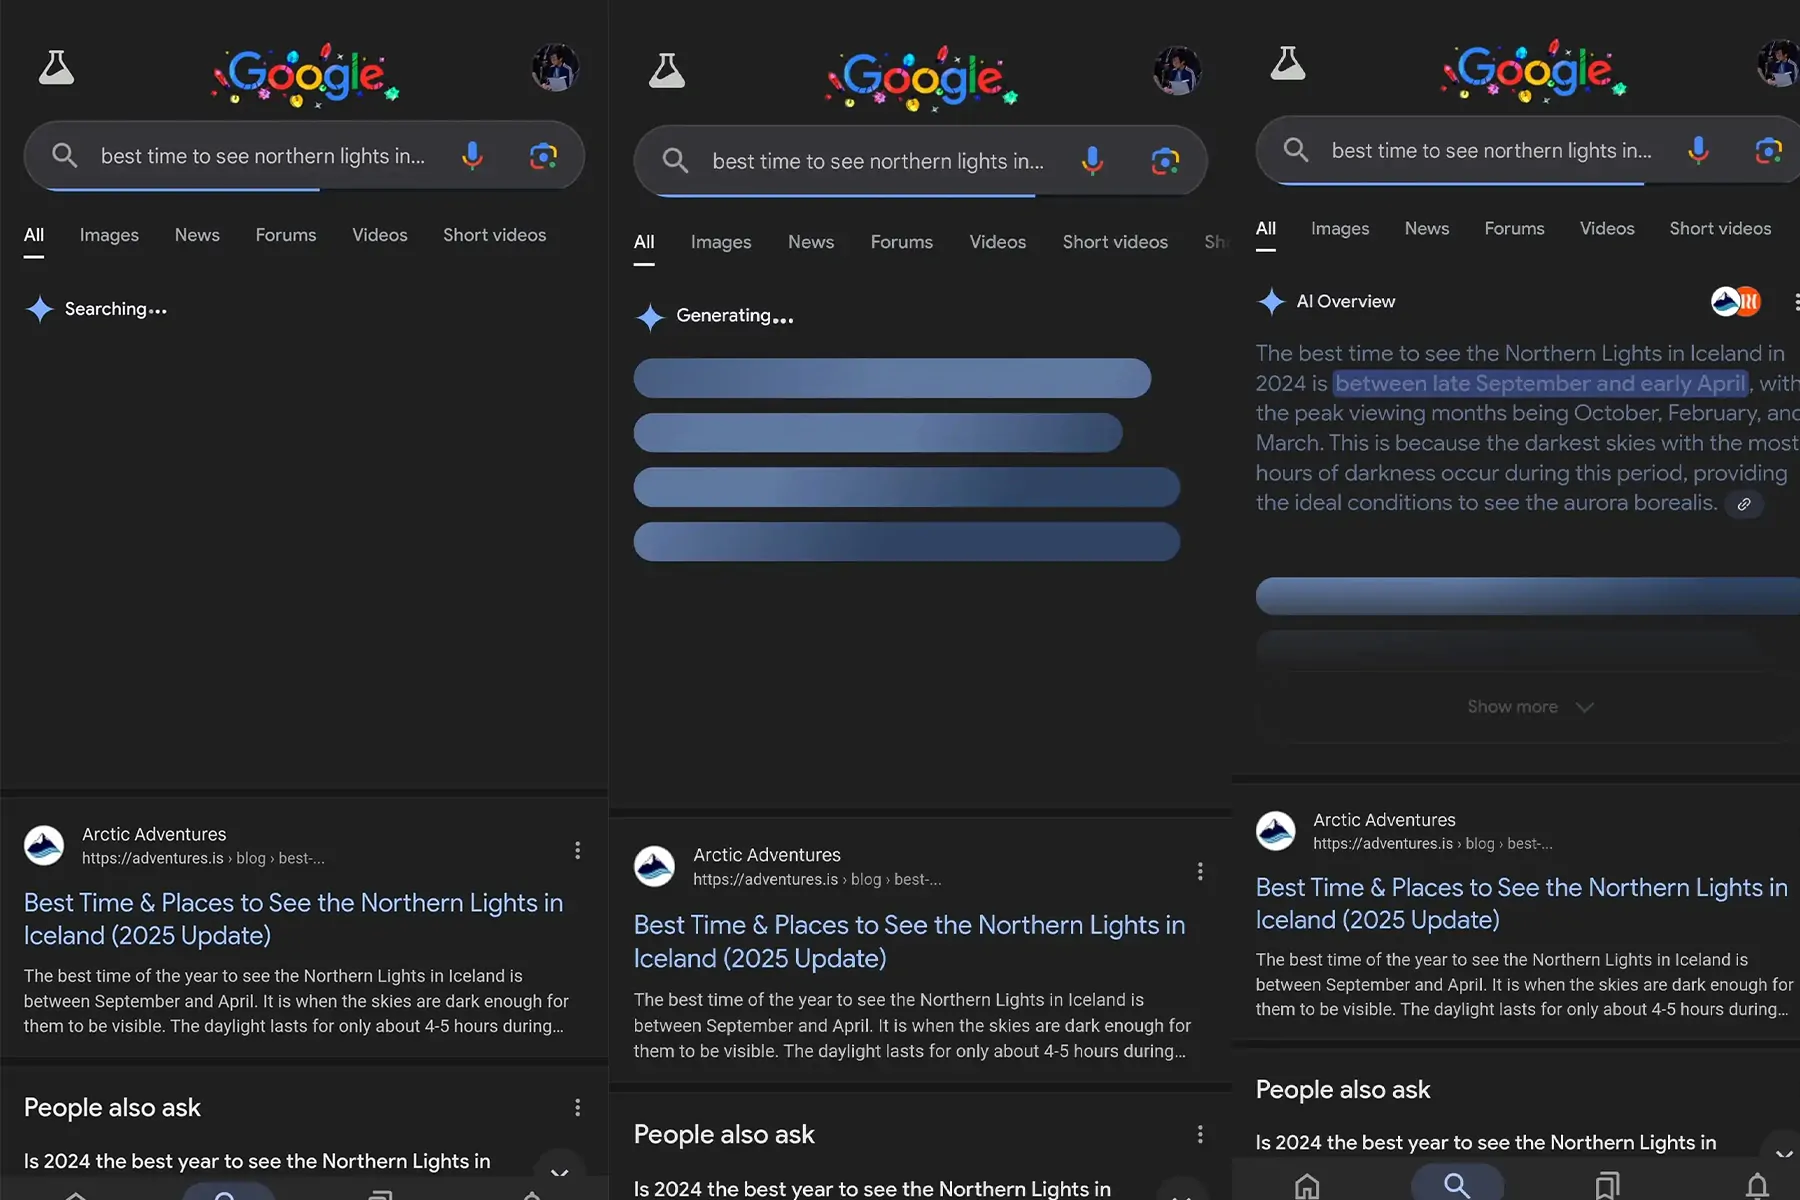Click adventures.is URL in middle screen

click(817, 879)
